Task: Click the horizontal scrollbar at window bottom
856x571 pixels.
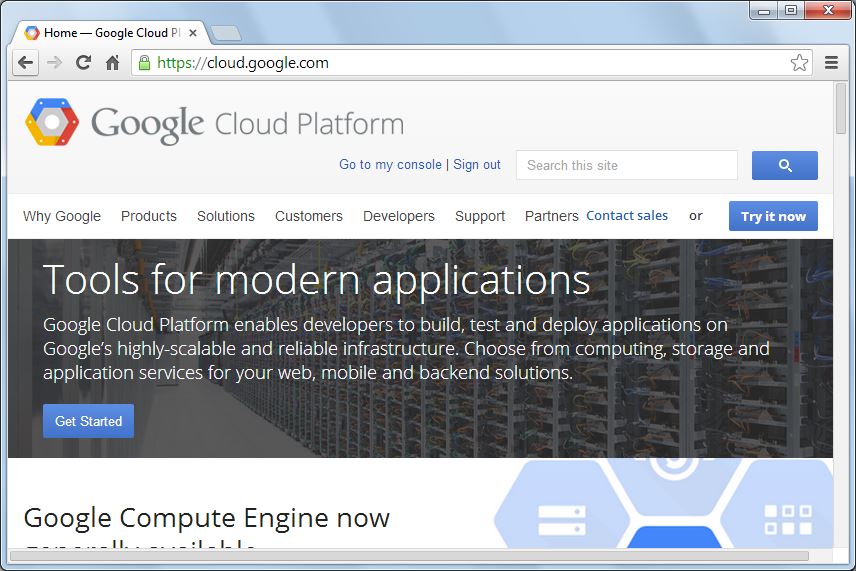Action: click(x=409, y=556)
